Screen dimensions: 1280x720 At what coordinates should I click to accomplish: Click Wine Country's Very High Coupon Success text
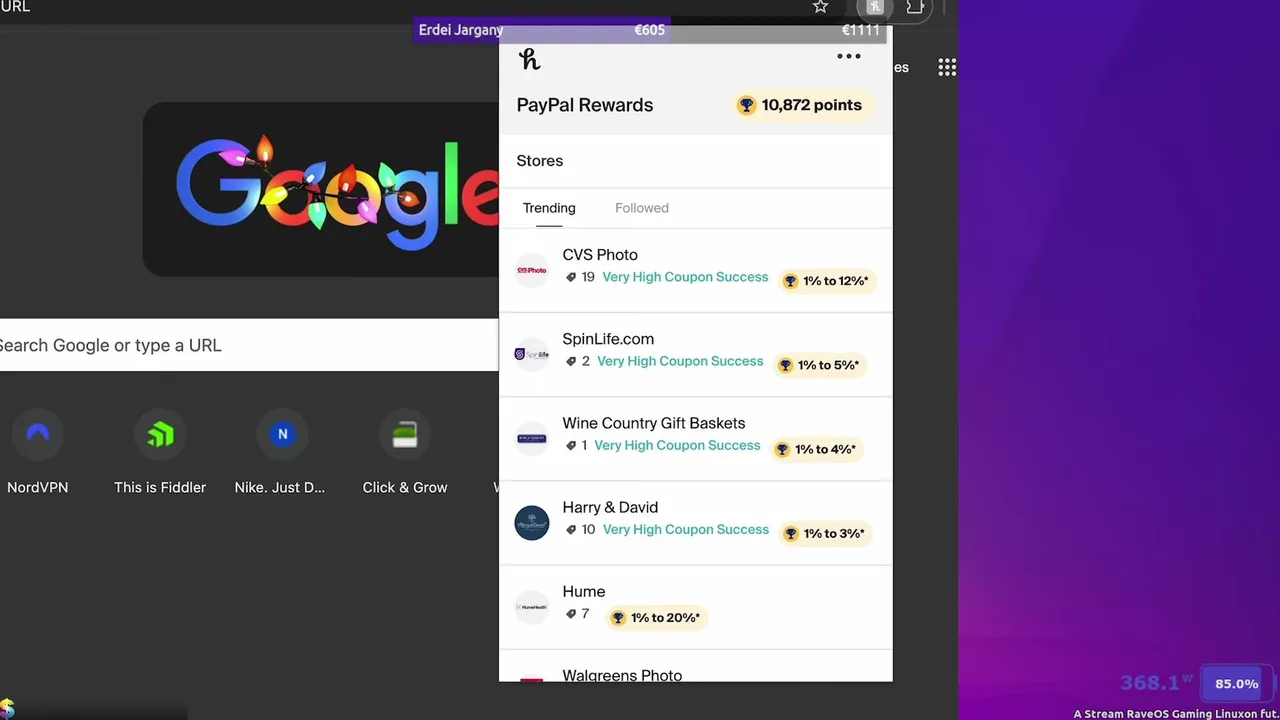coord(677,445)
